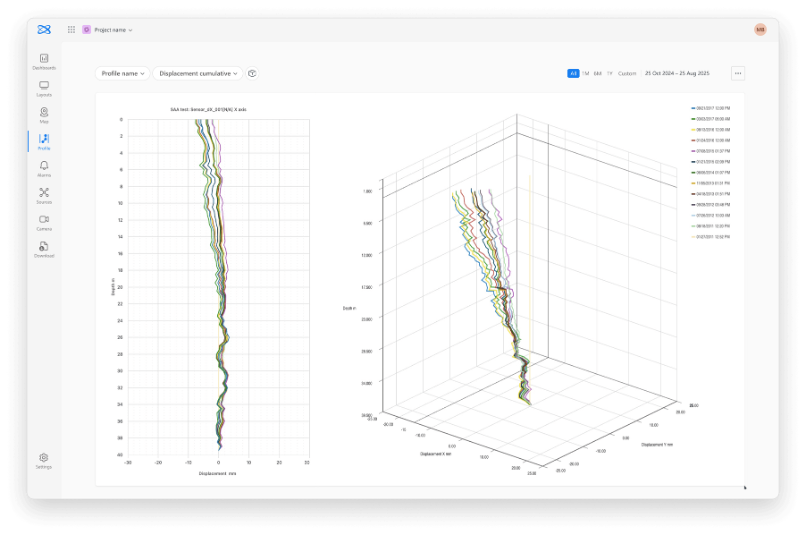The width and height of the screenshot is (806, 536).
Task: Open the Dashboards section in sidebar
Action: [x=44, y=59]
